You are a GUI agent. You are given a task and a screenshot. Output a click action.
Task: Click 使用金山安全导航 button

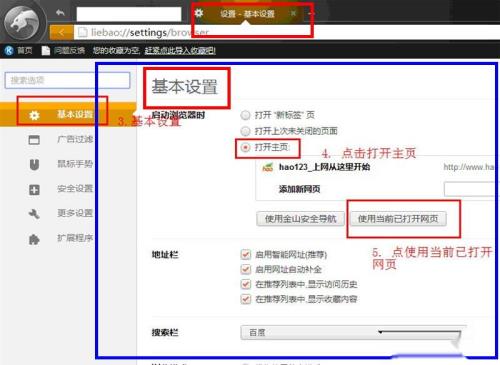[x=300, y=219]
